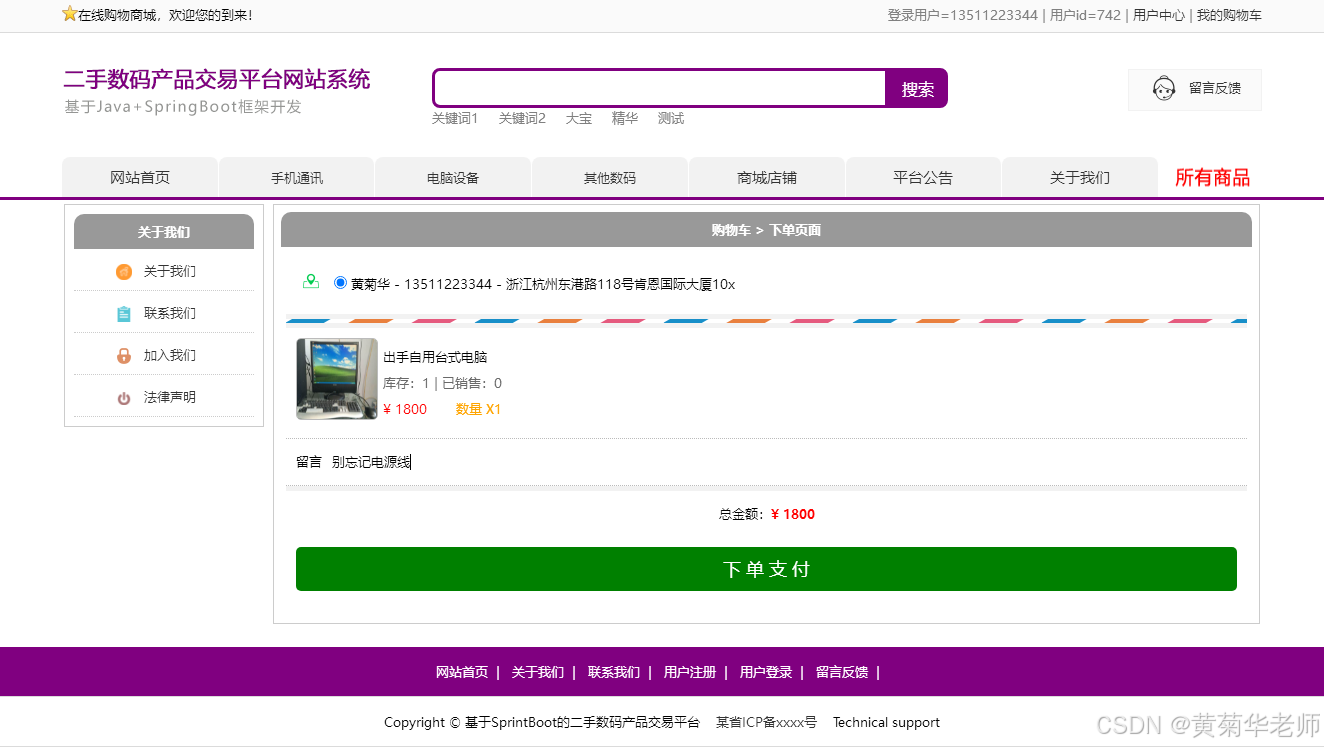Click the 搜索 search button
Viewport: 1324px width, 747px height.
(915, 88)
